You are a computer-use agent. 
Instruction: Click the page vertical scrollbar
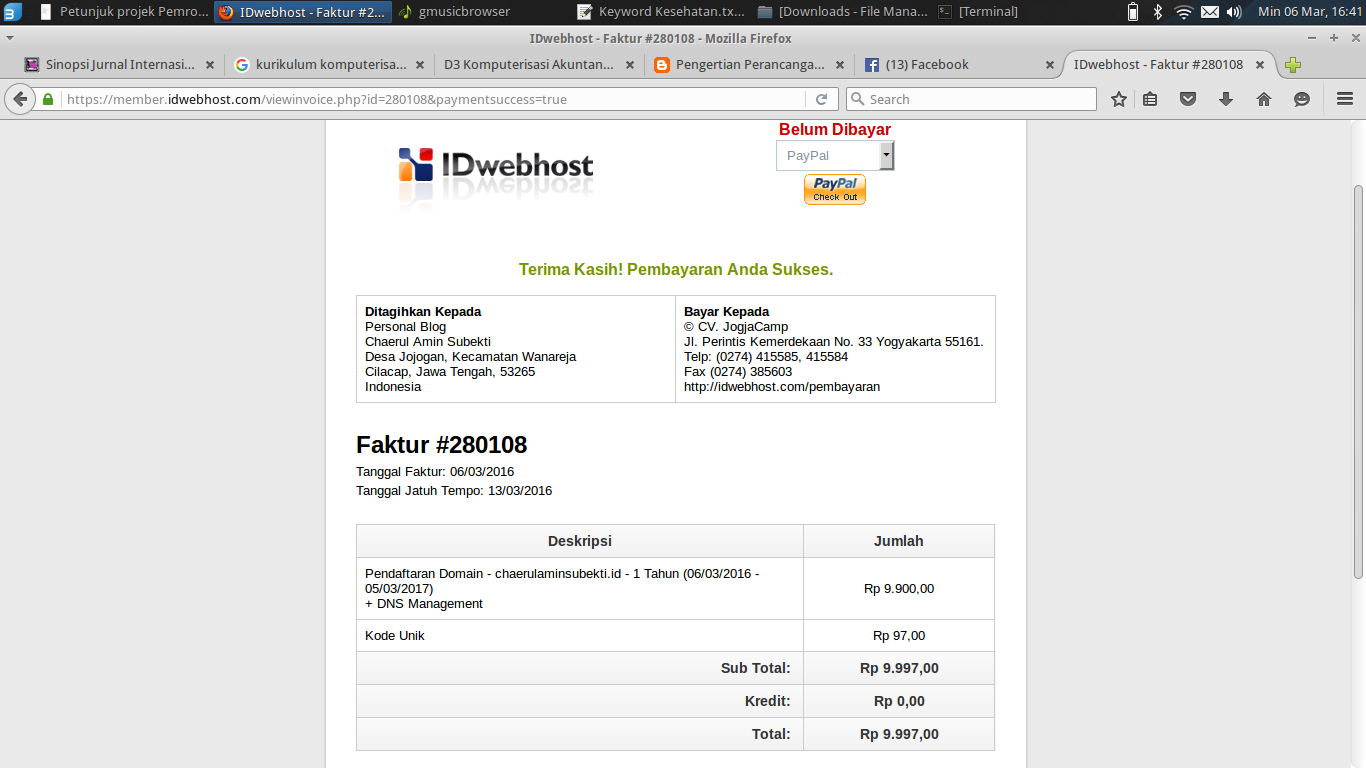pyautogui.click(x=1358, y=380)
